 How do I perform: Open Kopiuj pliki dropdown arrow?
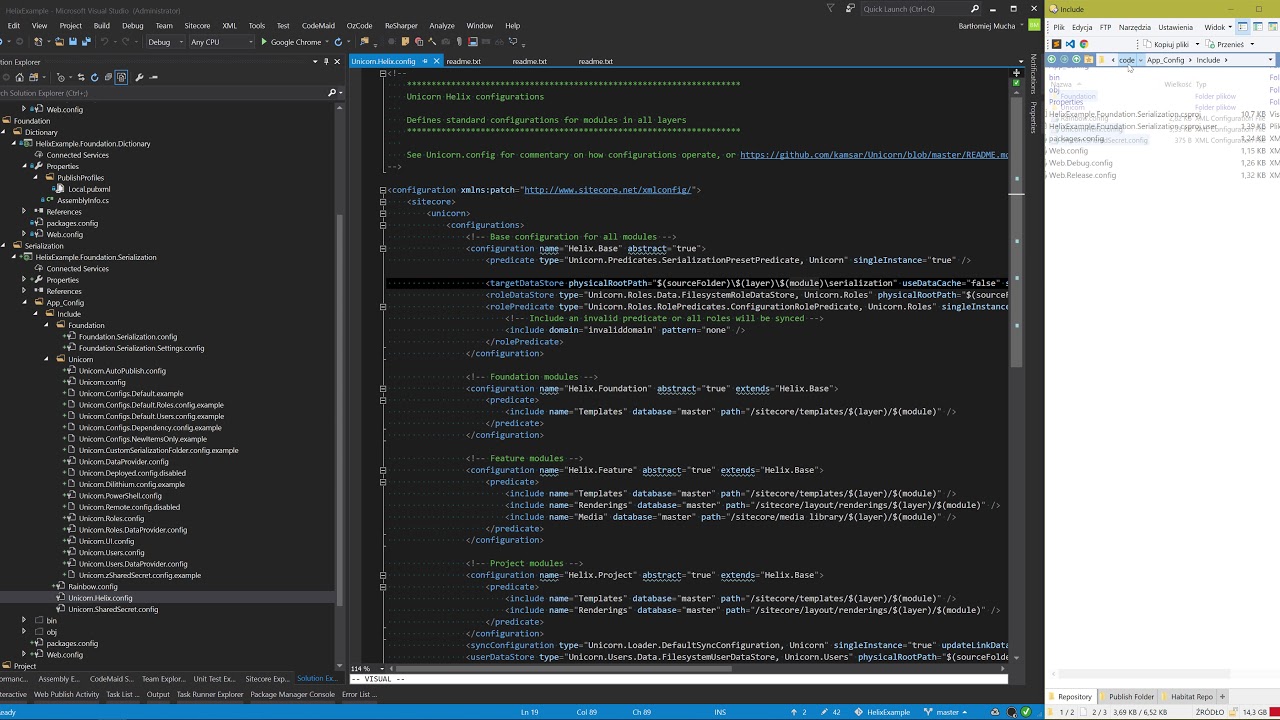coord(1197,44)
